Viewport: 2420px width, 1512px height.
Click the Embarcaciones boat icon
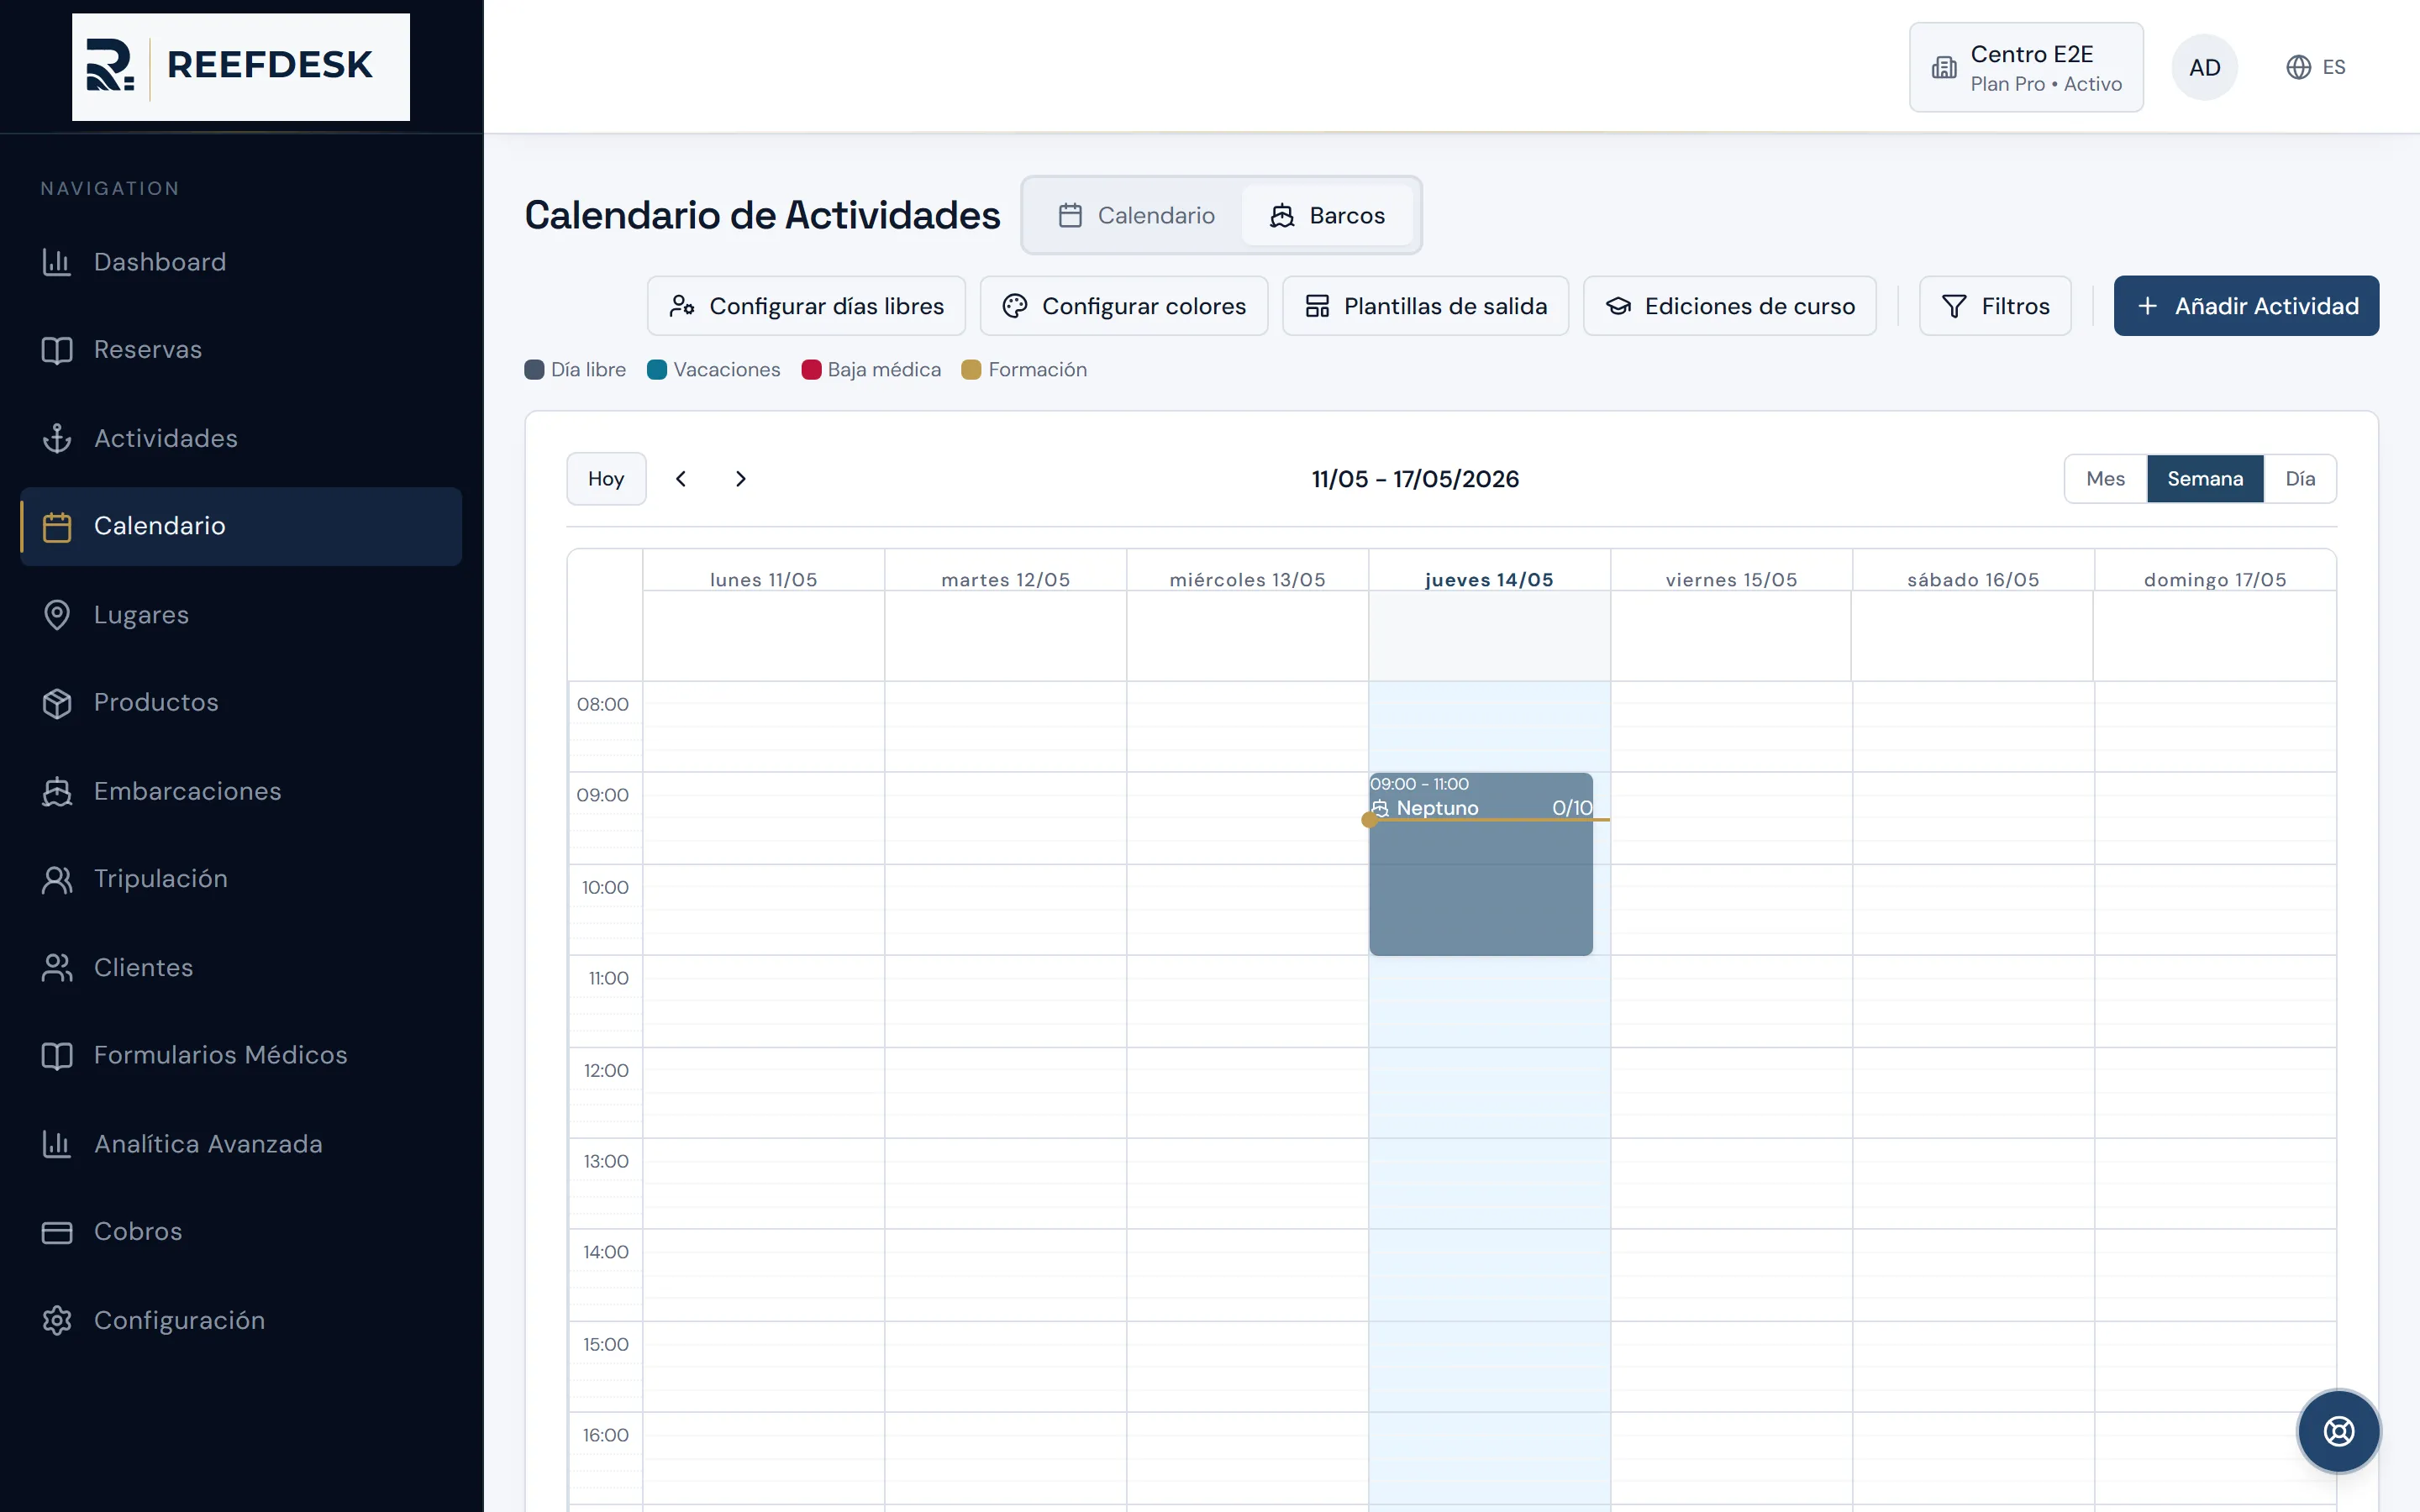[57, 791]
